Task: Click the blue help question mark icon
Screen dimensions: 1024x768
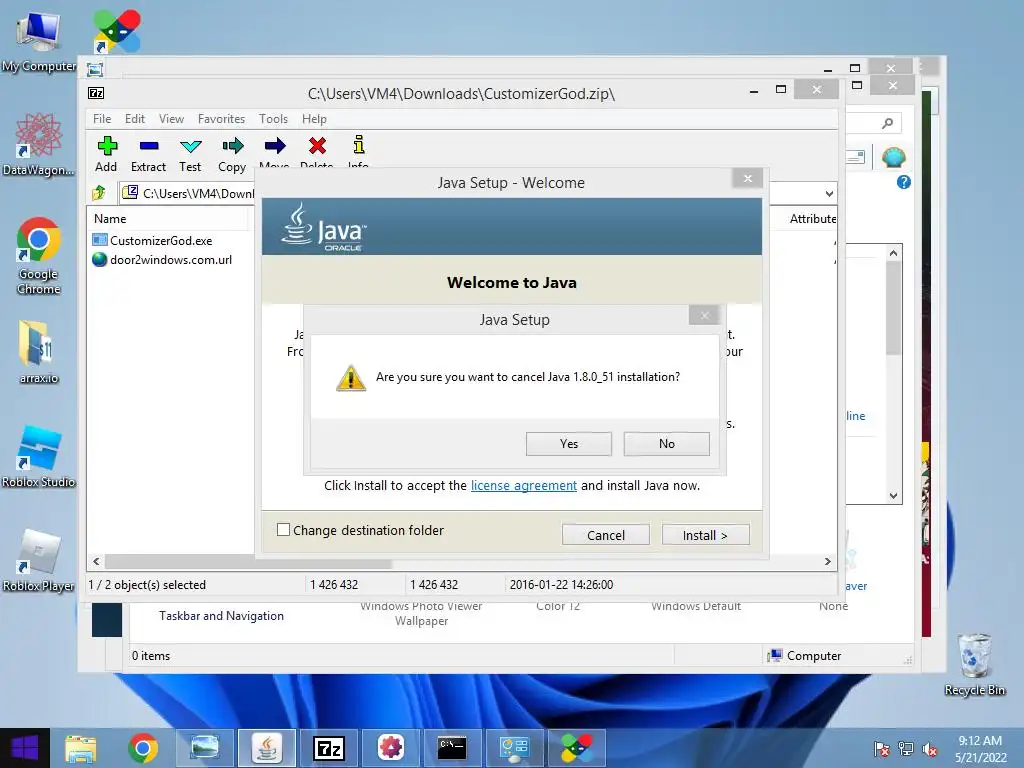Action: point(904,182)
